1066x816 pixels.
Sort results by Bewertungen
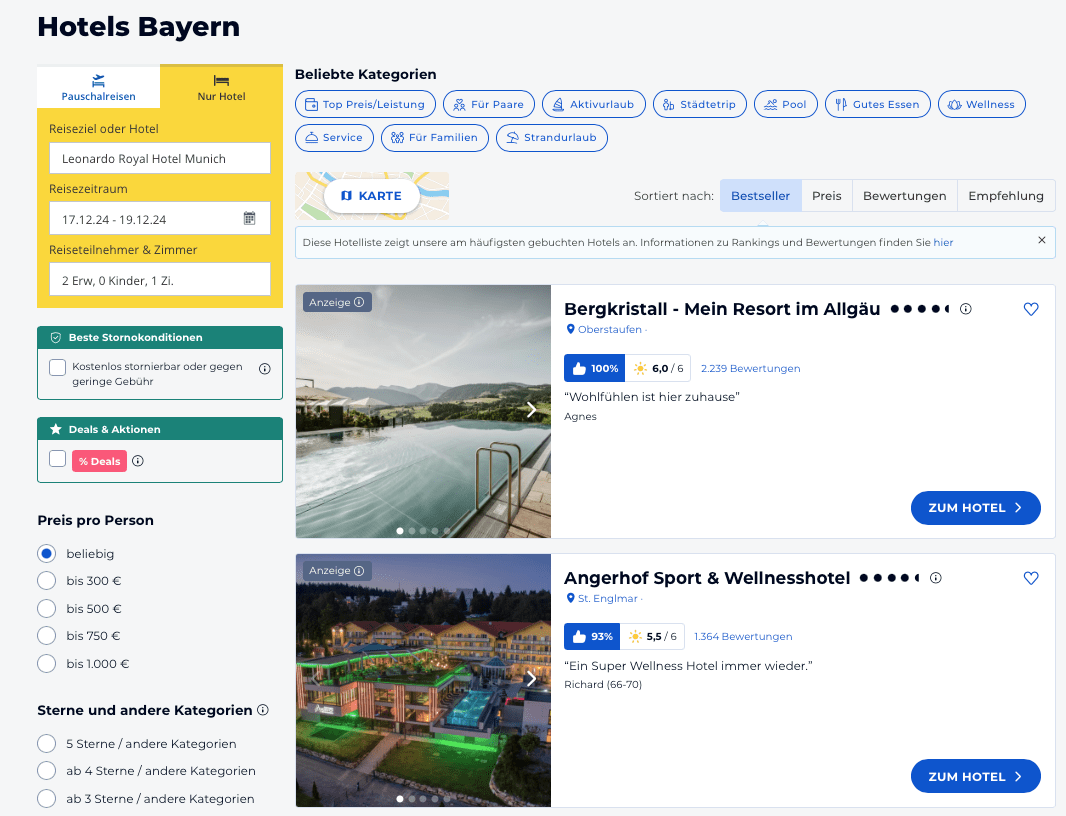pyautogui.click(x=905, y=196)
